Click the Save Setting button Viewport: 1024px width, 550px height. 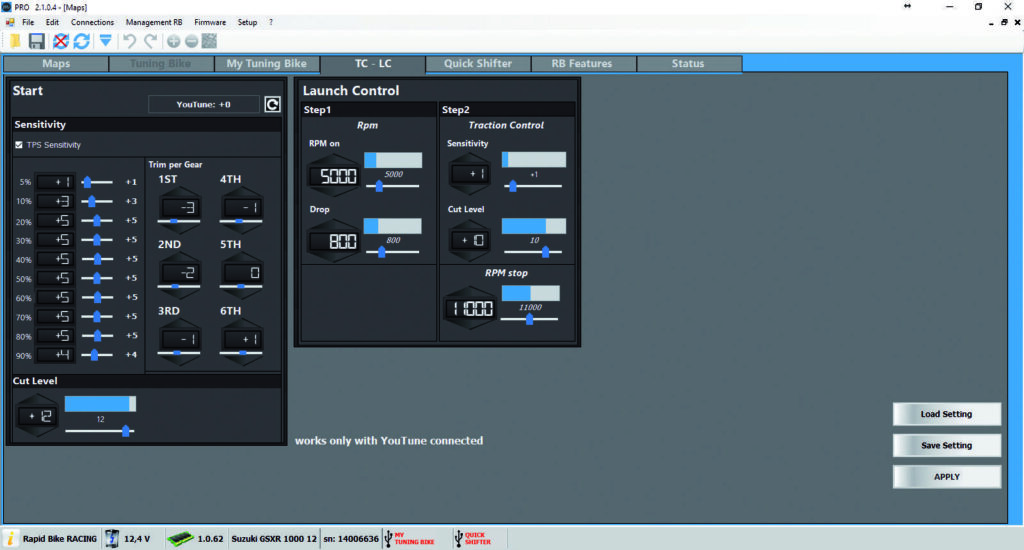(946, 445)
